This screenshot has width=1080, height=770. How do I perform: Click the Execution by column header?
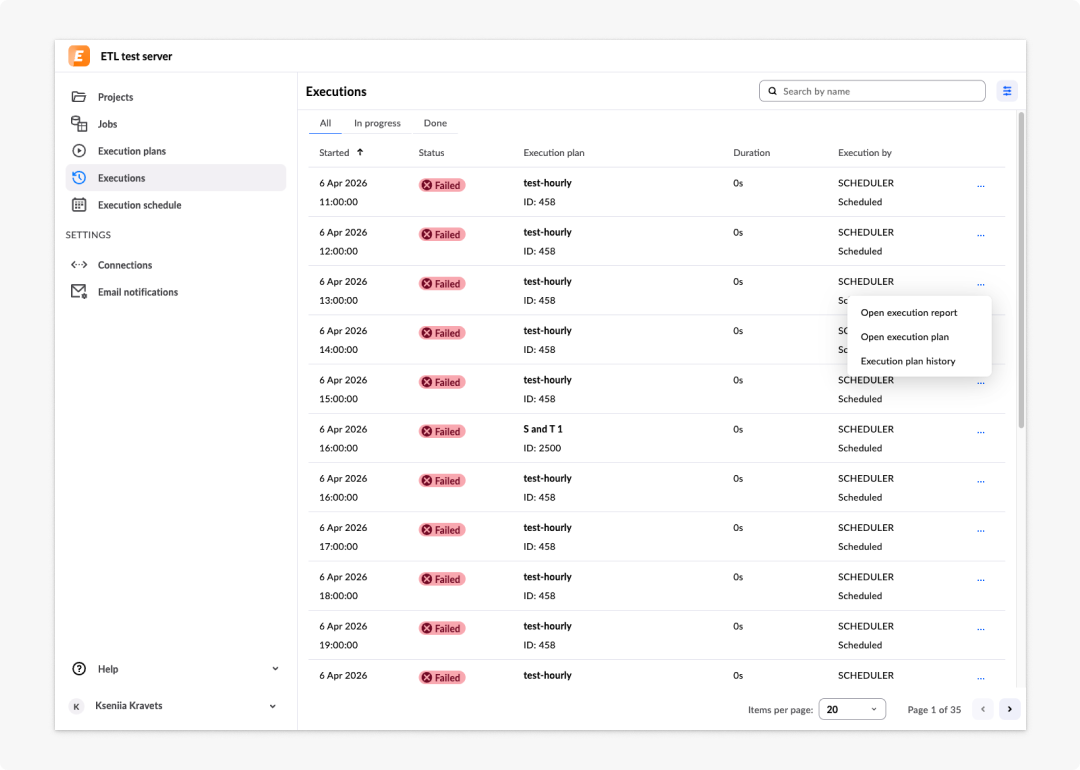[864, 153]
